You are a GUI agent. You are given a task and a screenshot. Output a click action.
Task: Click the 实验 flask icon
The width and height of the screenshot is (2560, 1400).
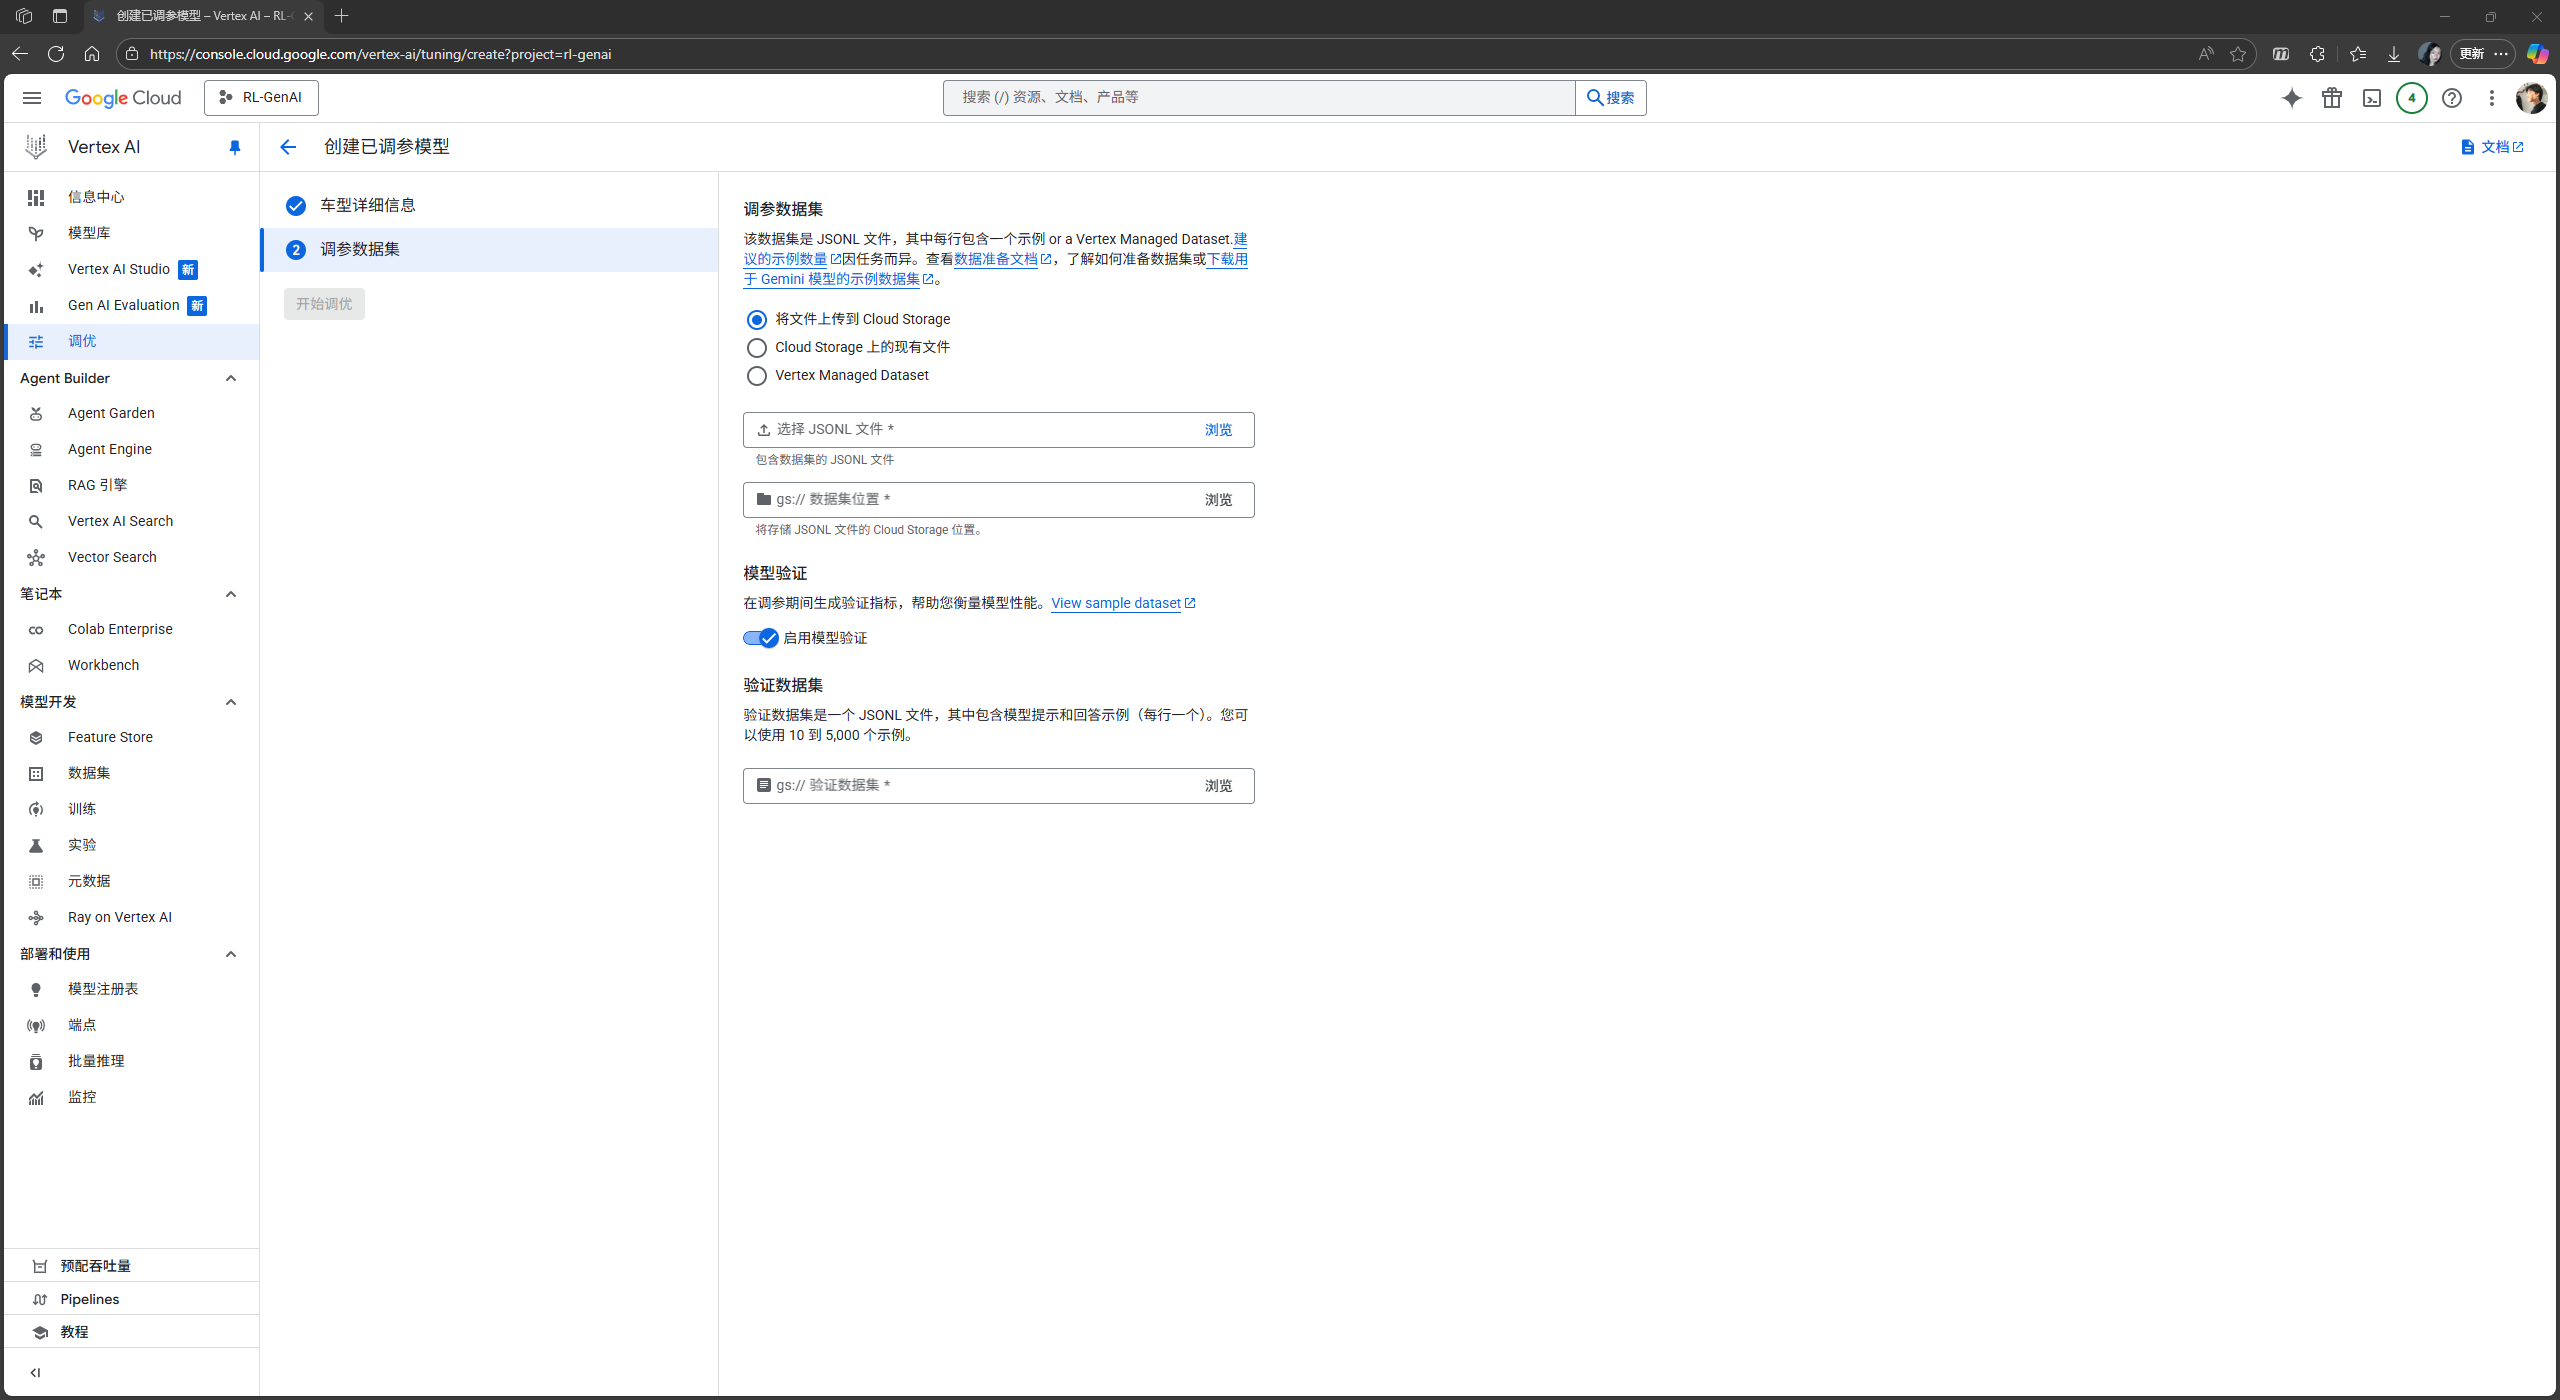pyautogui.click(x=36, y=845)
